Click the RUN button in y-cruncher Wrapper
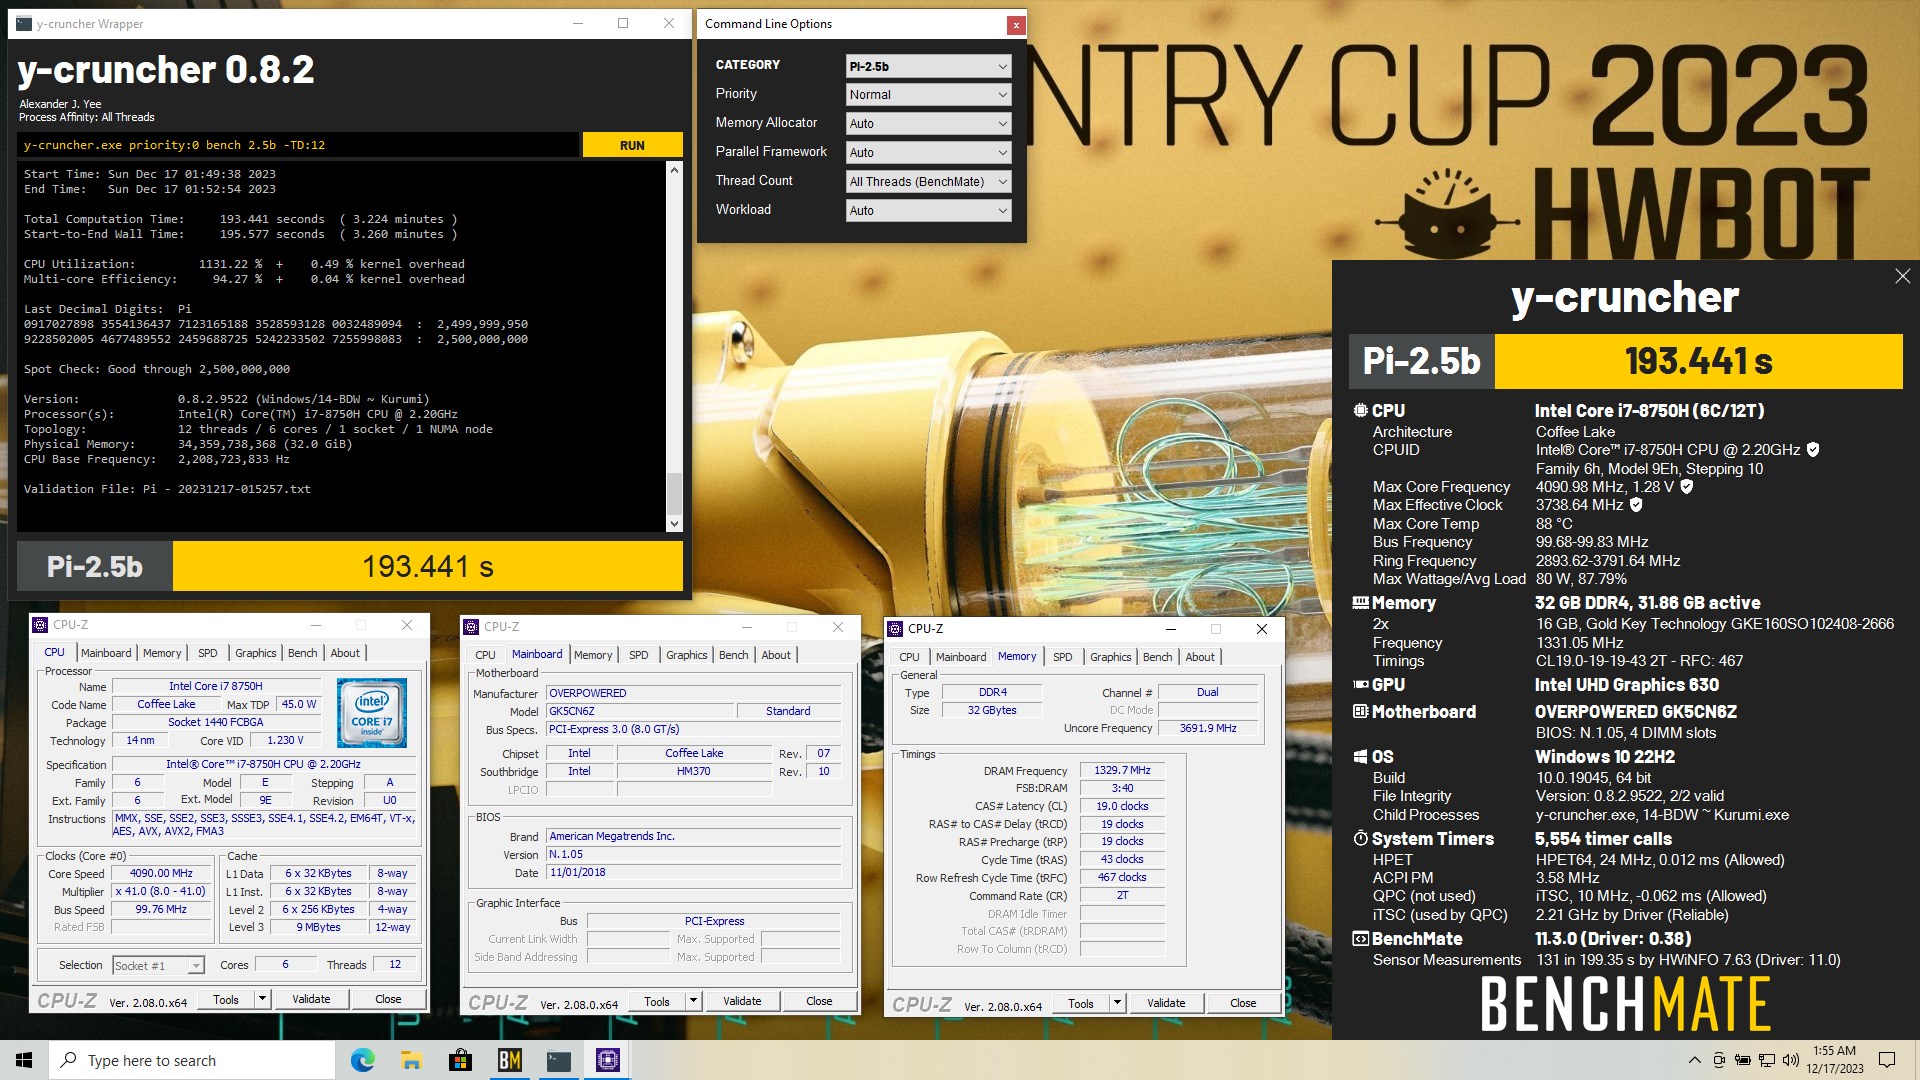The image size is (1920, 1080). 632,145
